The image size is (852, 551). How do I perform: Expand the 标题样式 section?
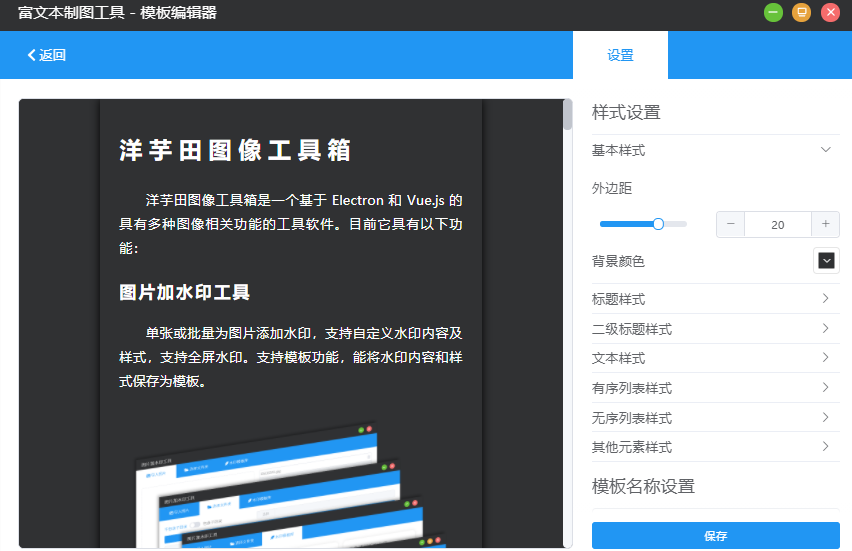[715, 299]
